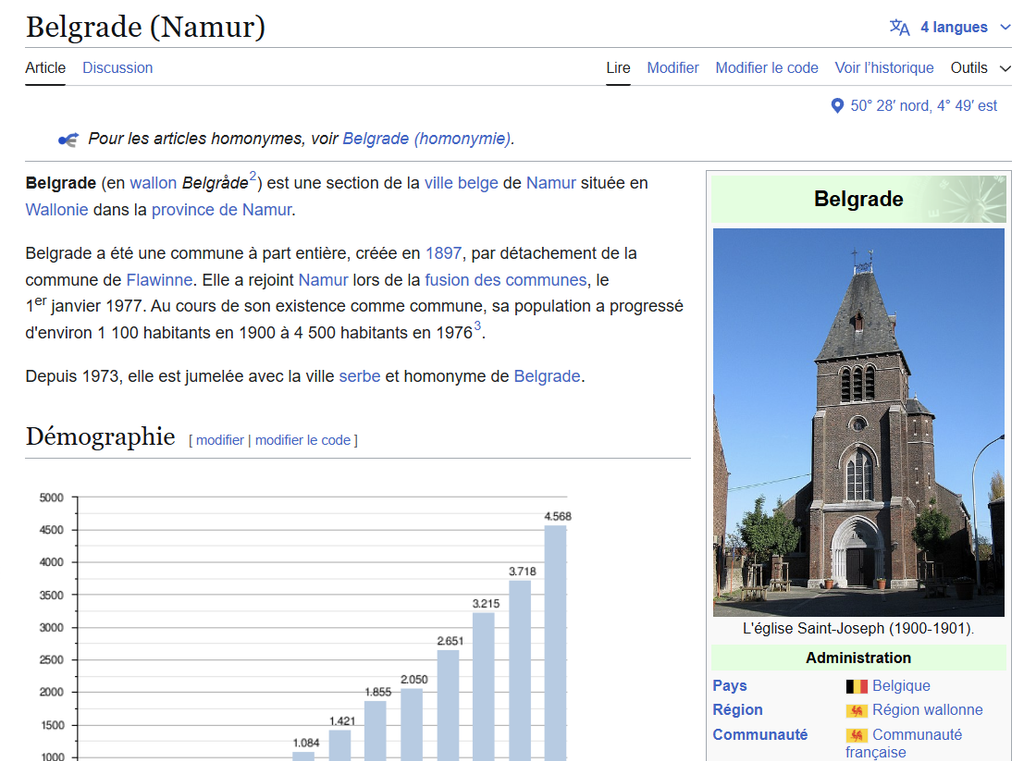Open the Namur link in first sentence
Screen dimensions: 1024x761
(551, 183)
